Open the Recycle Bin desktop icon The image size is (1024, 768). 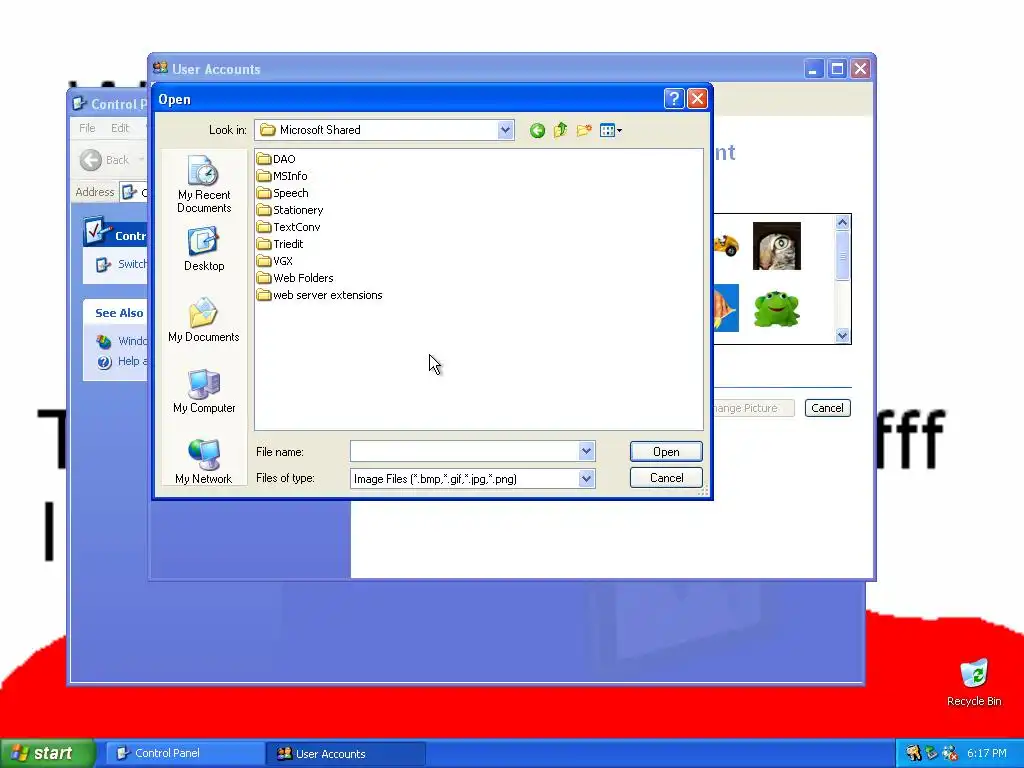pos(974,682)
